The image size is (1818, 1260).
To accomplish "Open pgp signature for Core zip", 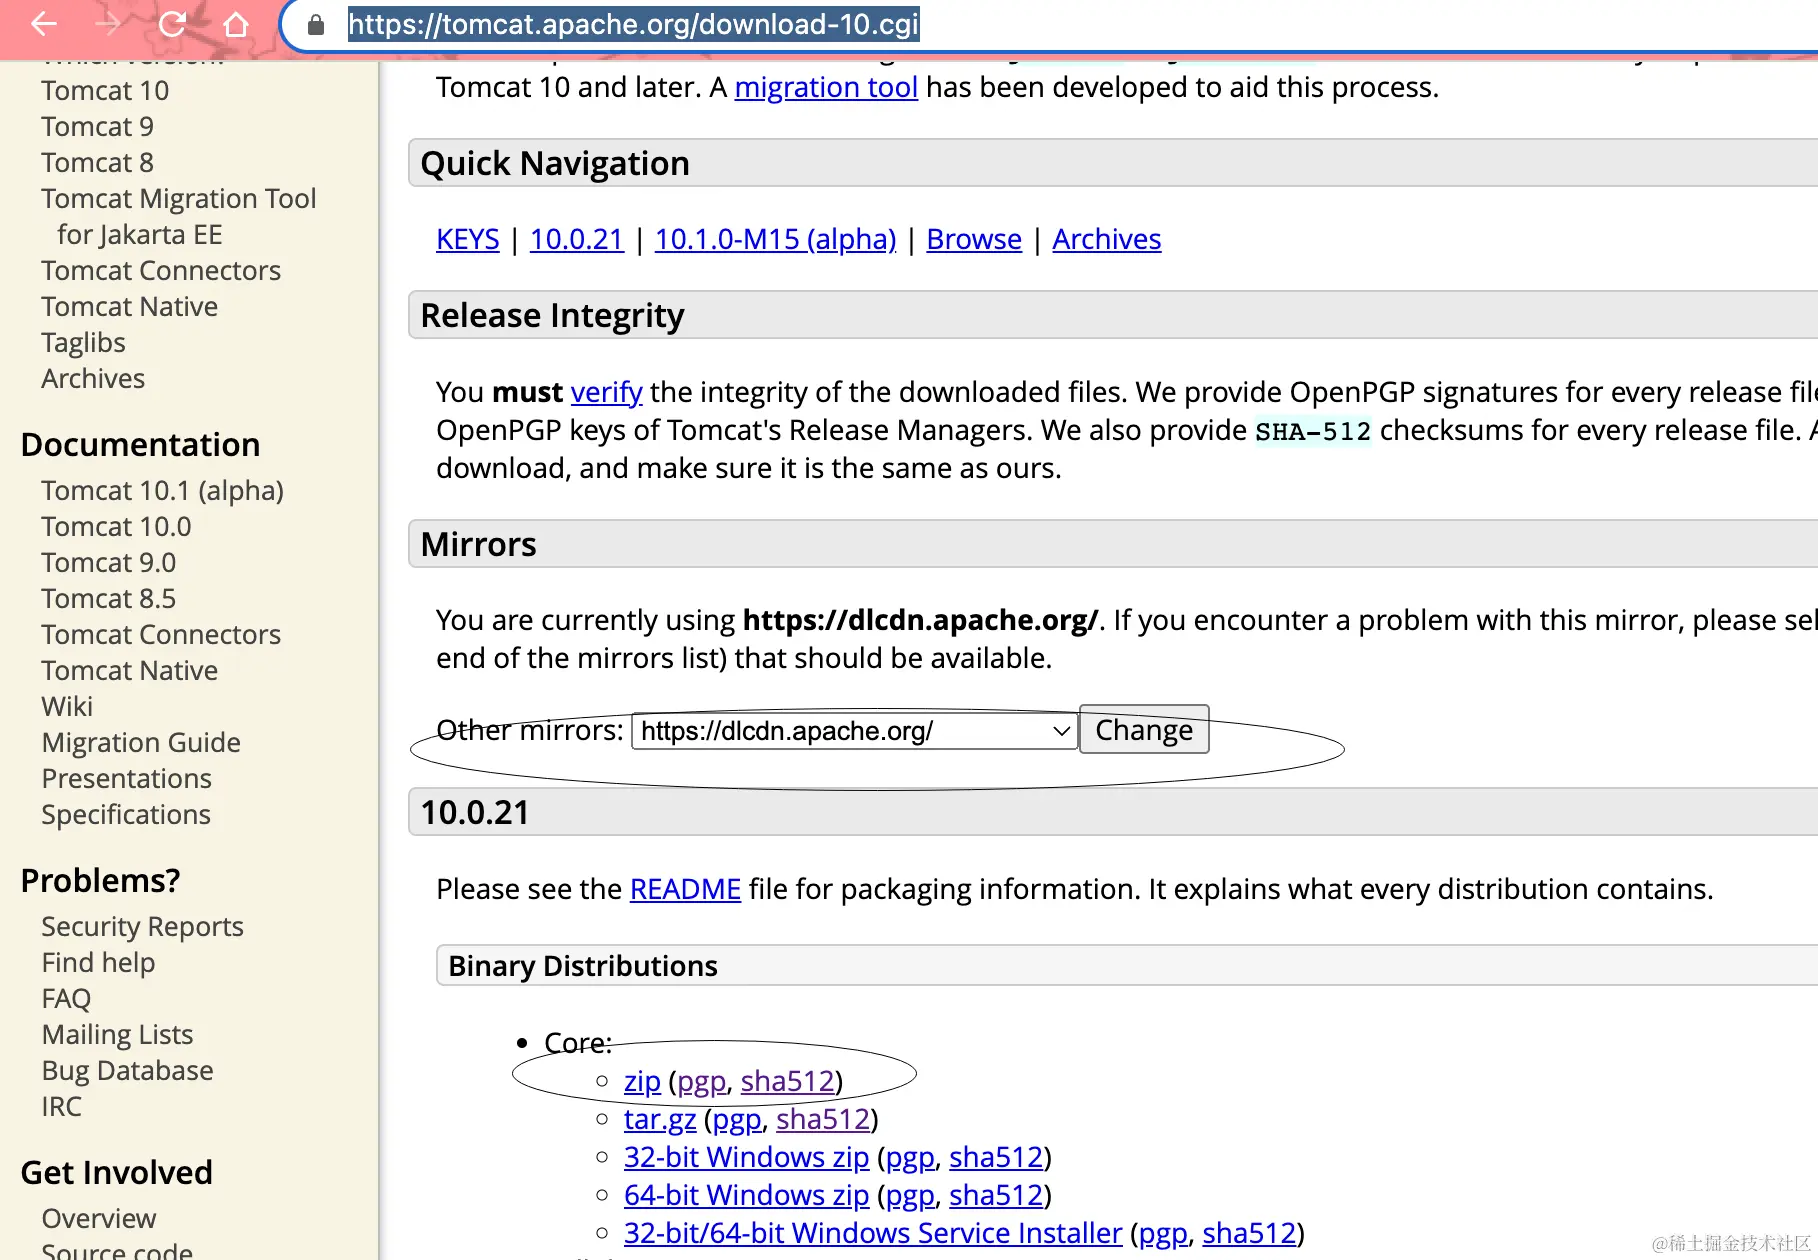I will (702, 1082).
